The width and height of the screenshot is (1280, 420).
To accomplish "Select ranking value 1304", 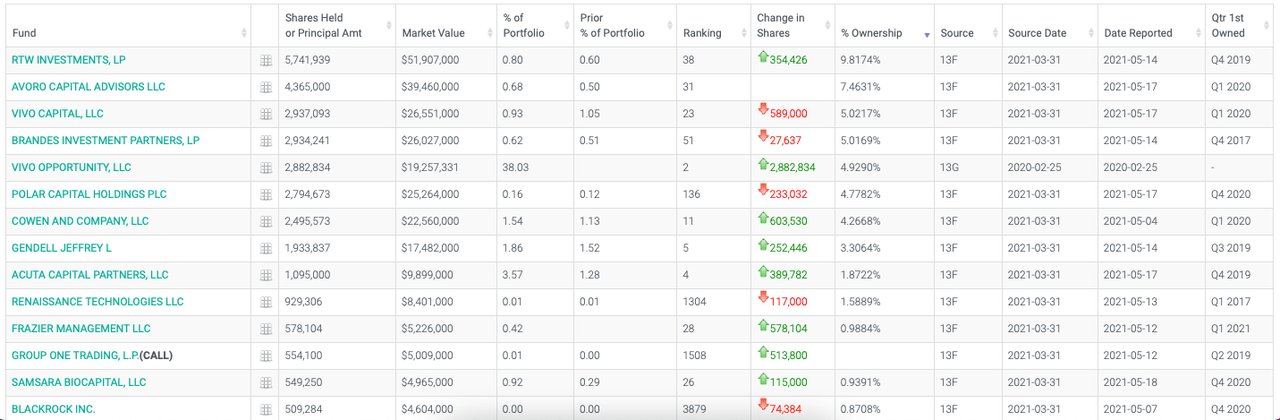I will pos(694,302).
